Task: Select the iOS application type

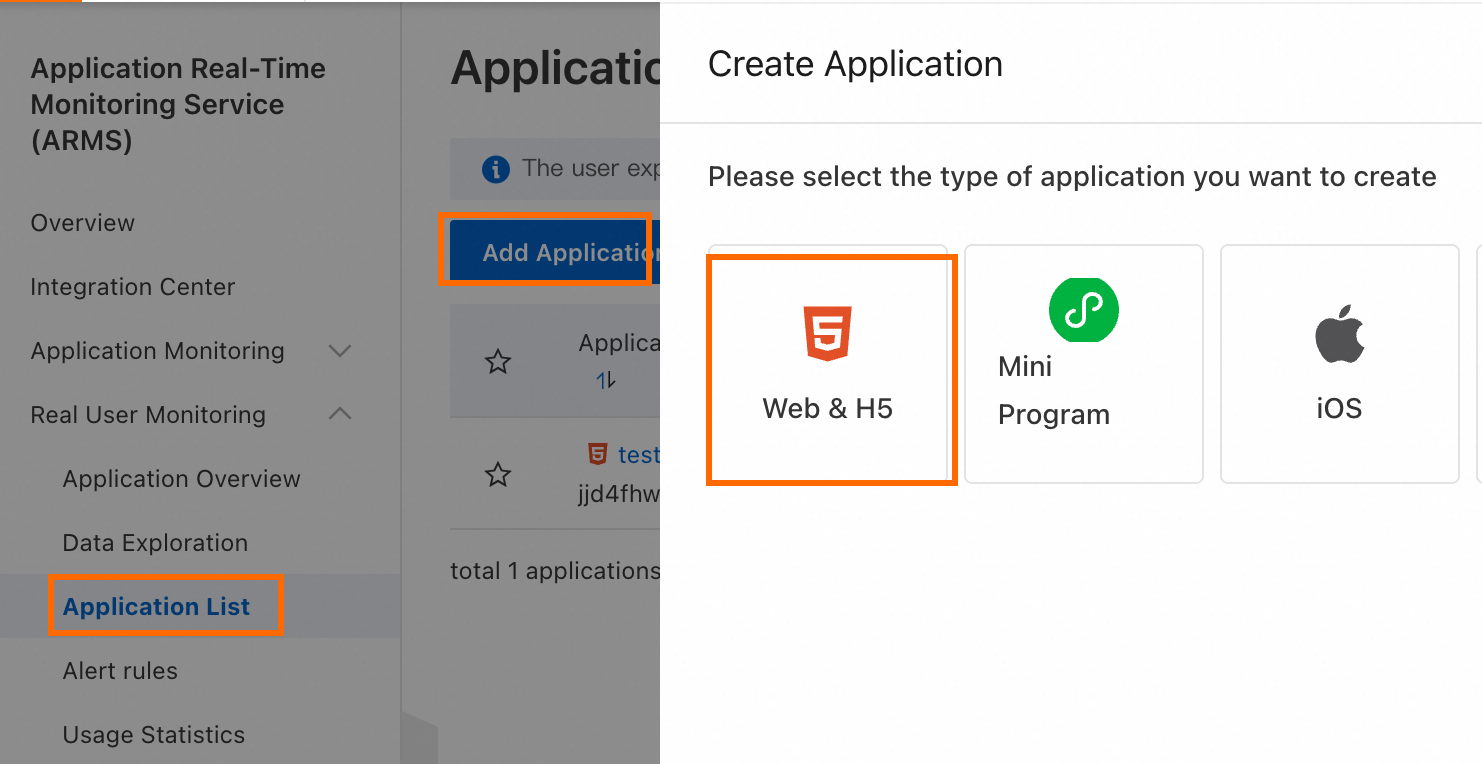Action: (1339, 364)
